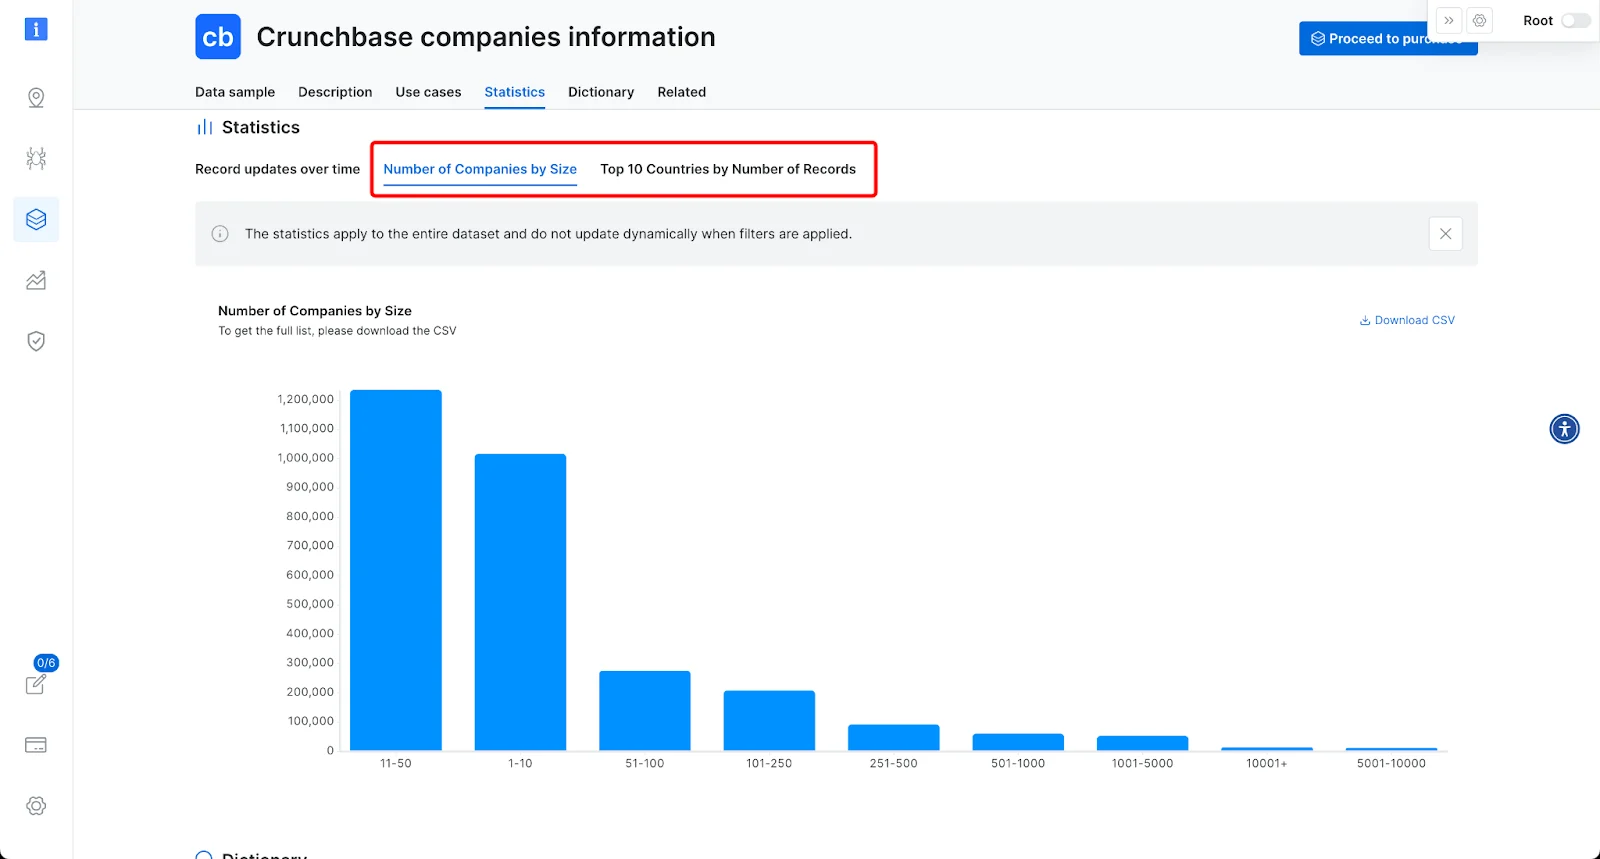Click the 1-10 bar in the chart

coord(520,602)
